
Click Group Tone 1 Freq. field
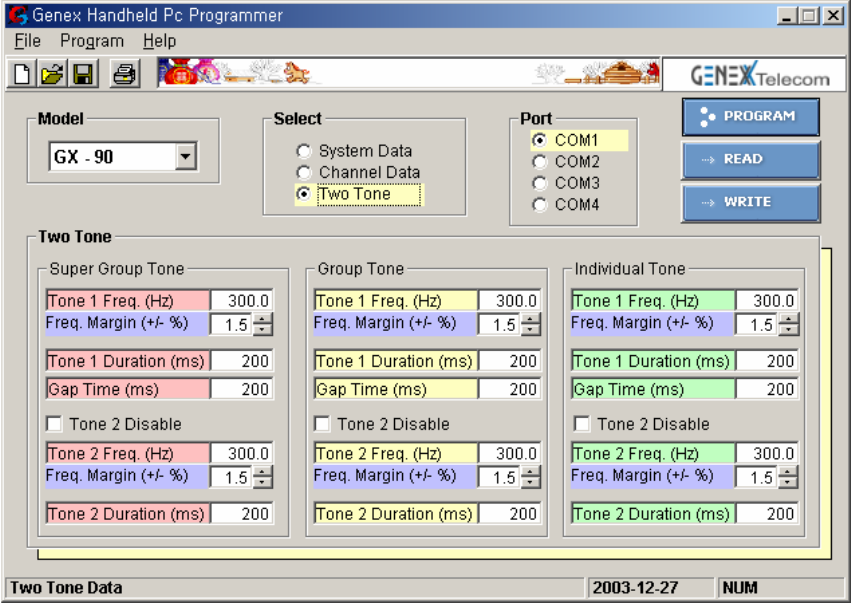[x=510, y=301]
